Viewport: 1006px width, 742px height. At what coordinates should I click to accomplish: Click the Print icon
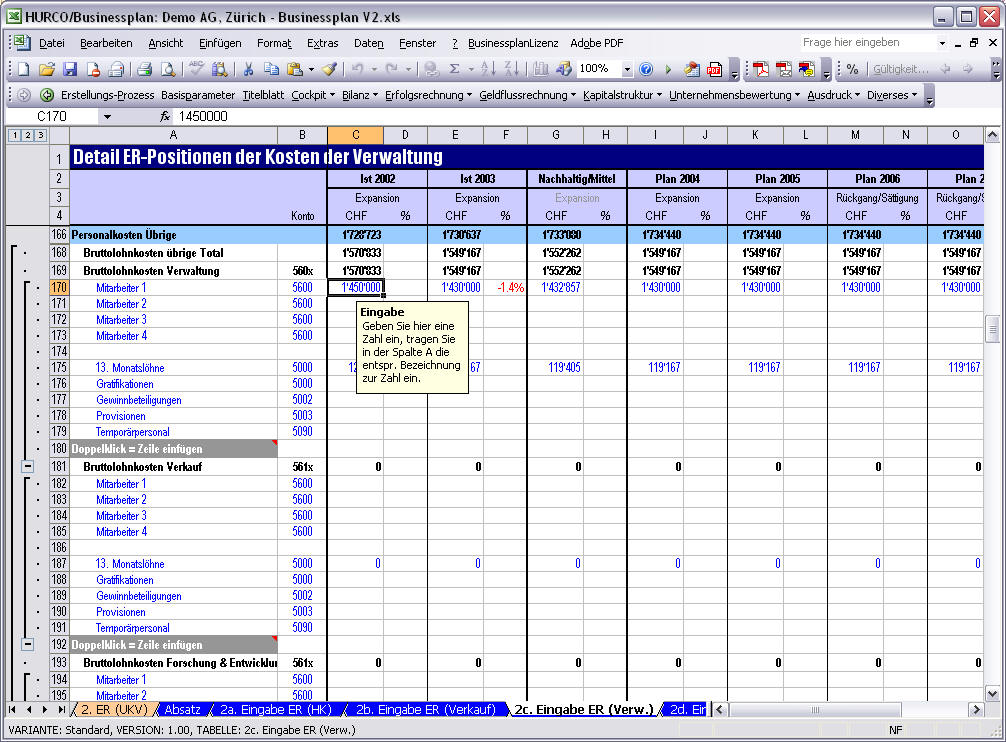tap(144, 69)
